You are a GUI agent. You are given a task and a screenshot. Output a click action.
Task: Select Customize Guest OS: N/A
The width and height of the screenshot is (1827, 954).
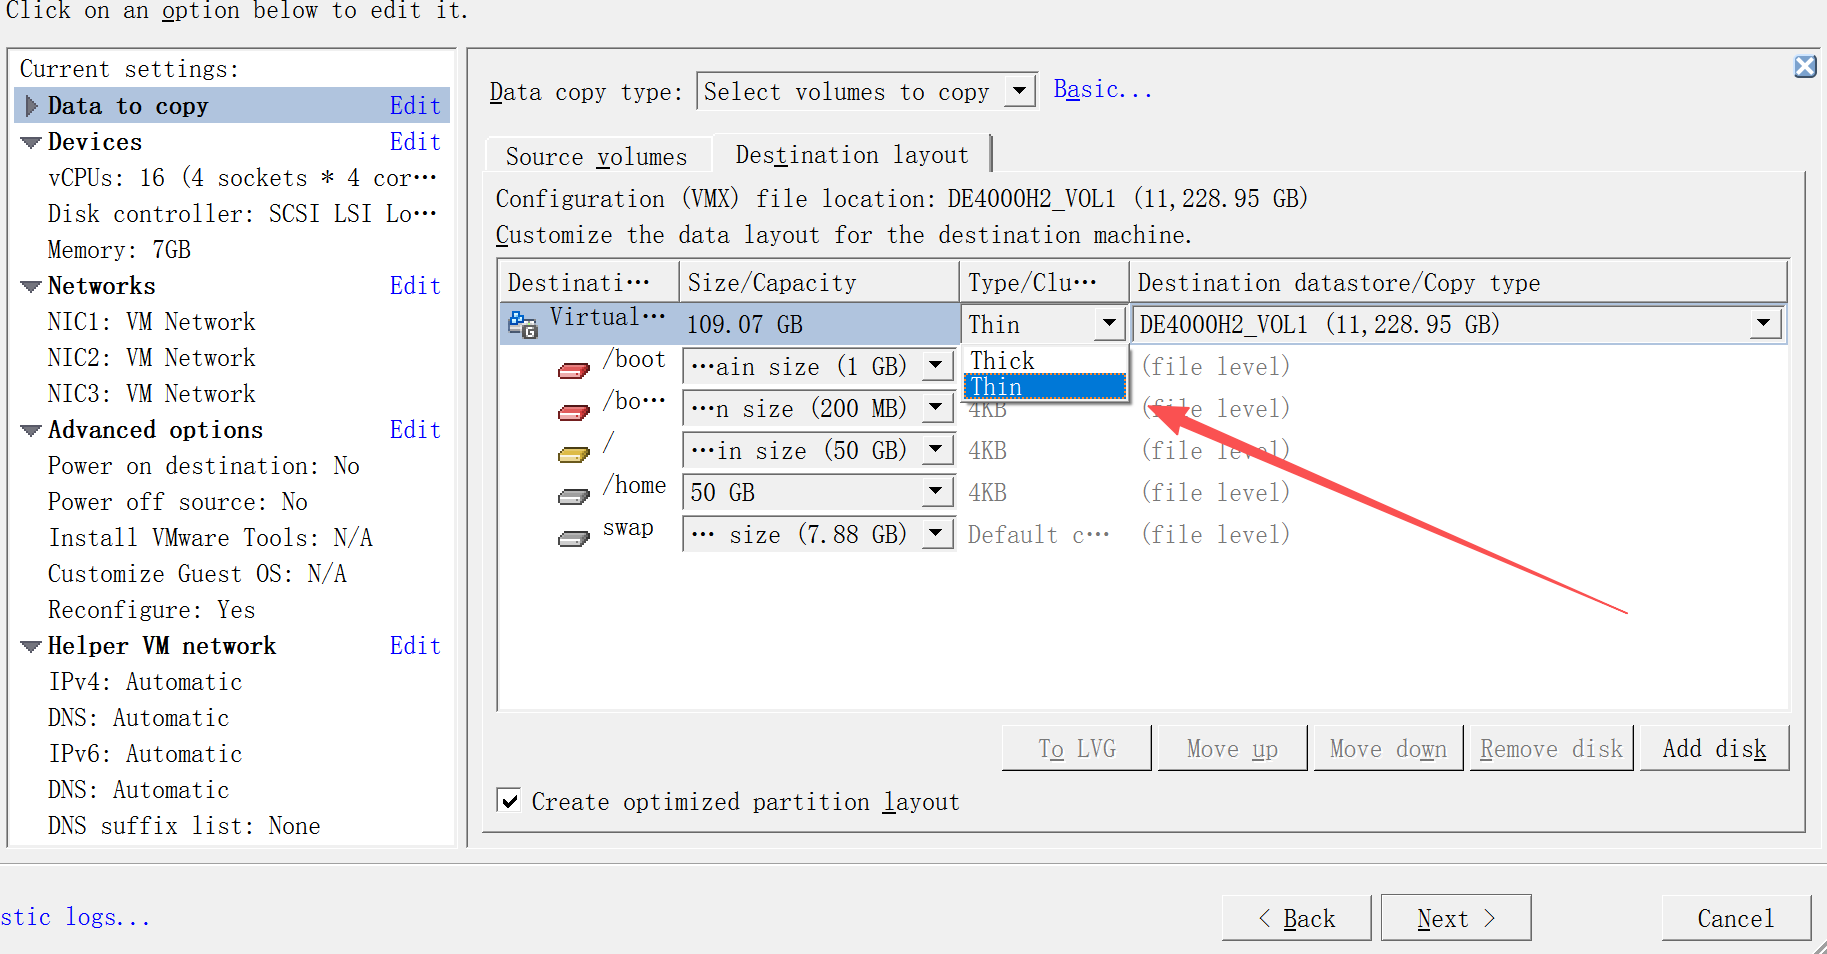pos(197,574)
